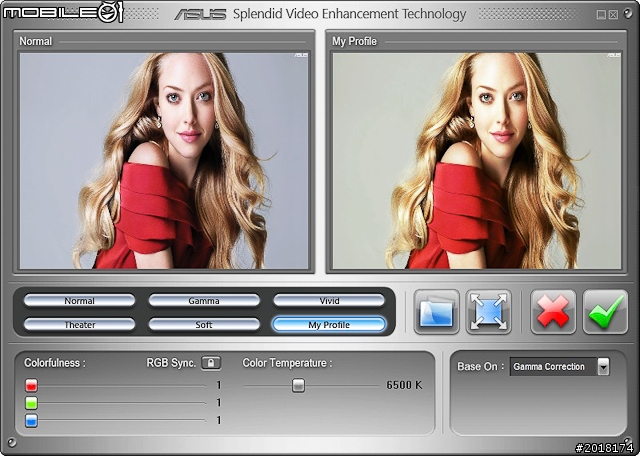
Task: Click the 6500 K temperature value
Action: (404, 385)
